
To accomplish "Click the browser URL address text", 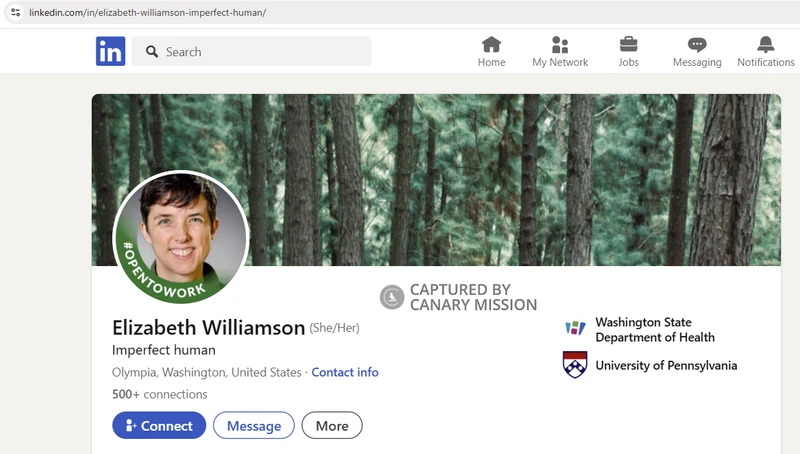I will (x=147, y=12).
